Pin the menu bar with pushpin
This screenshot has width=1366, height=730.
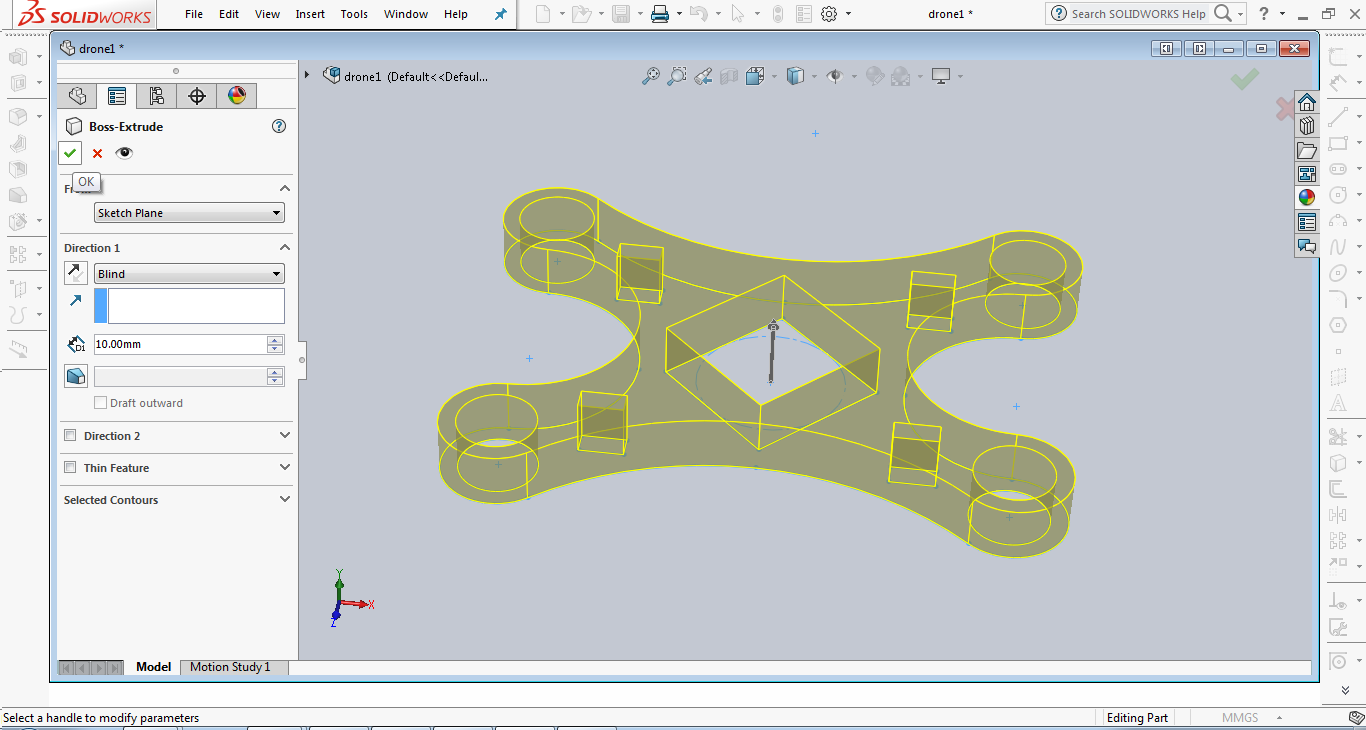point(501,14)
